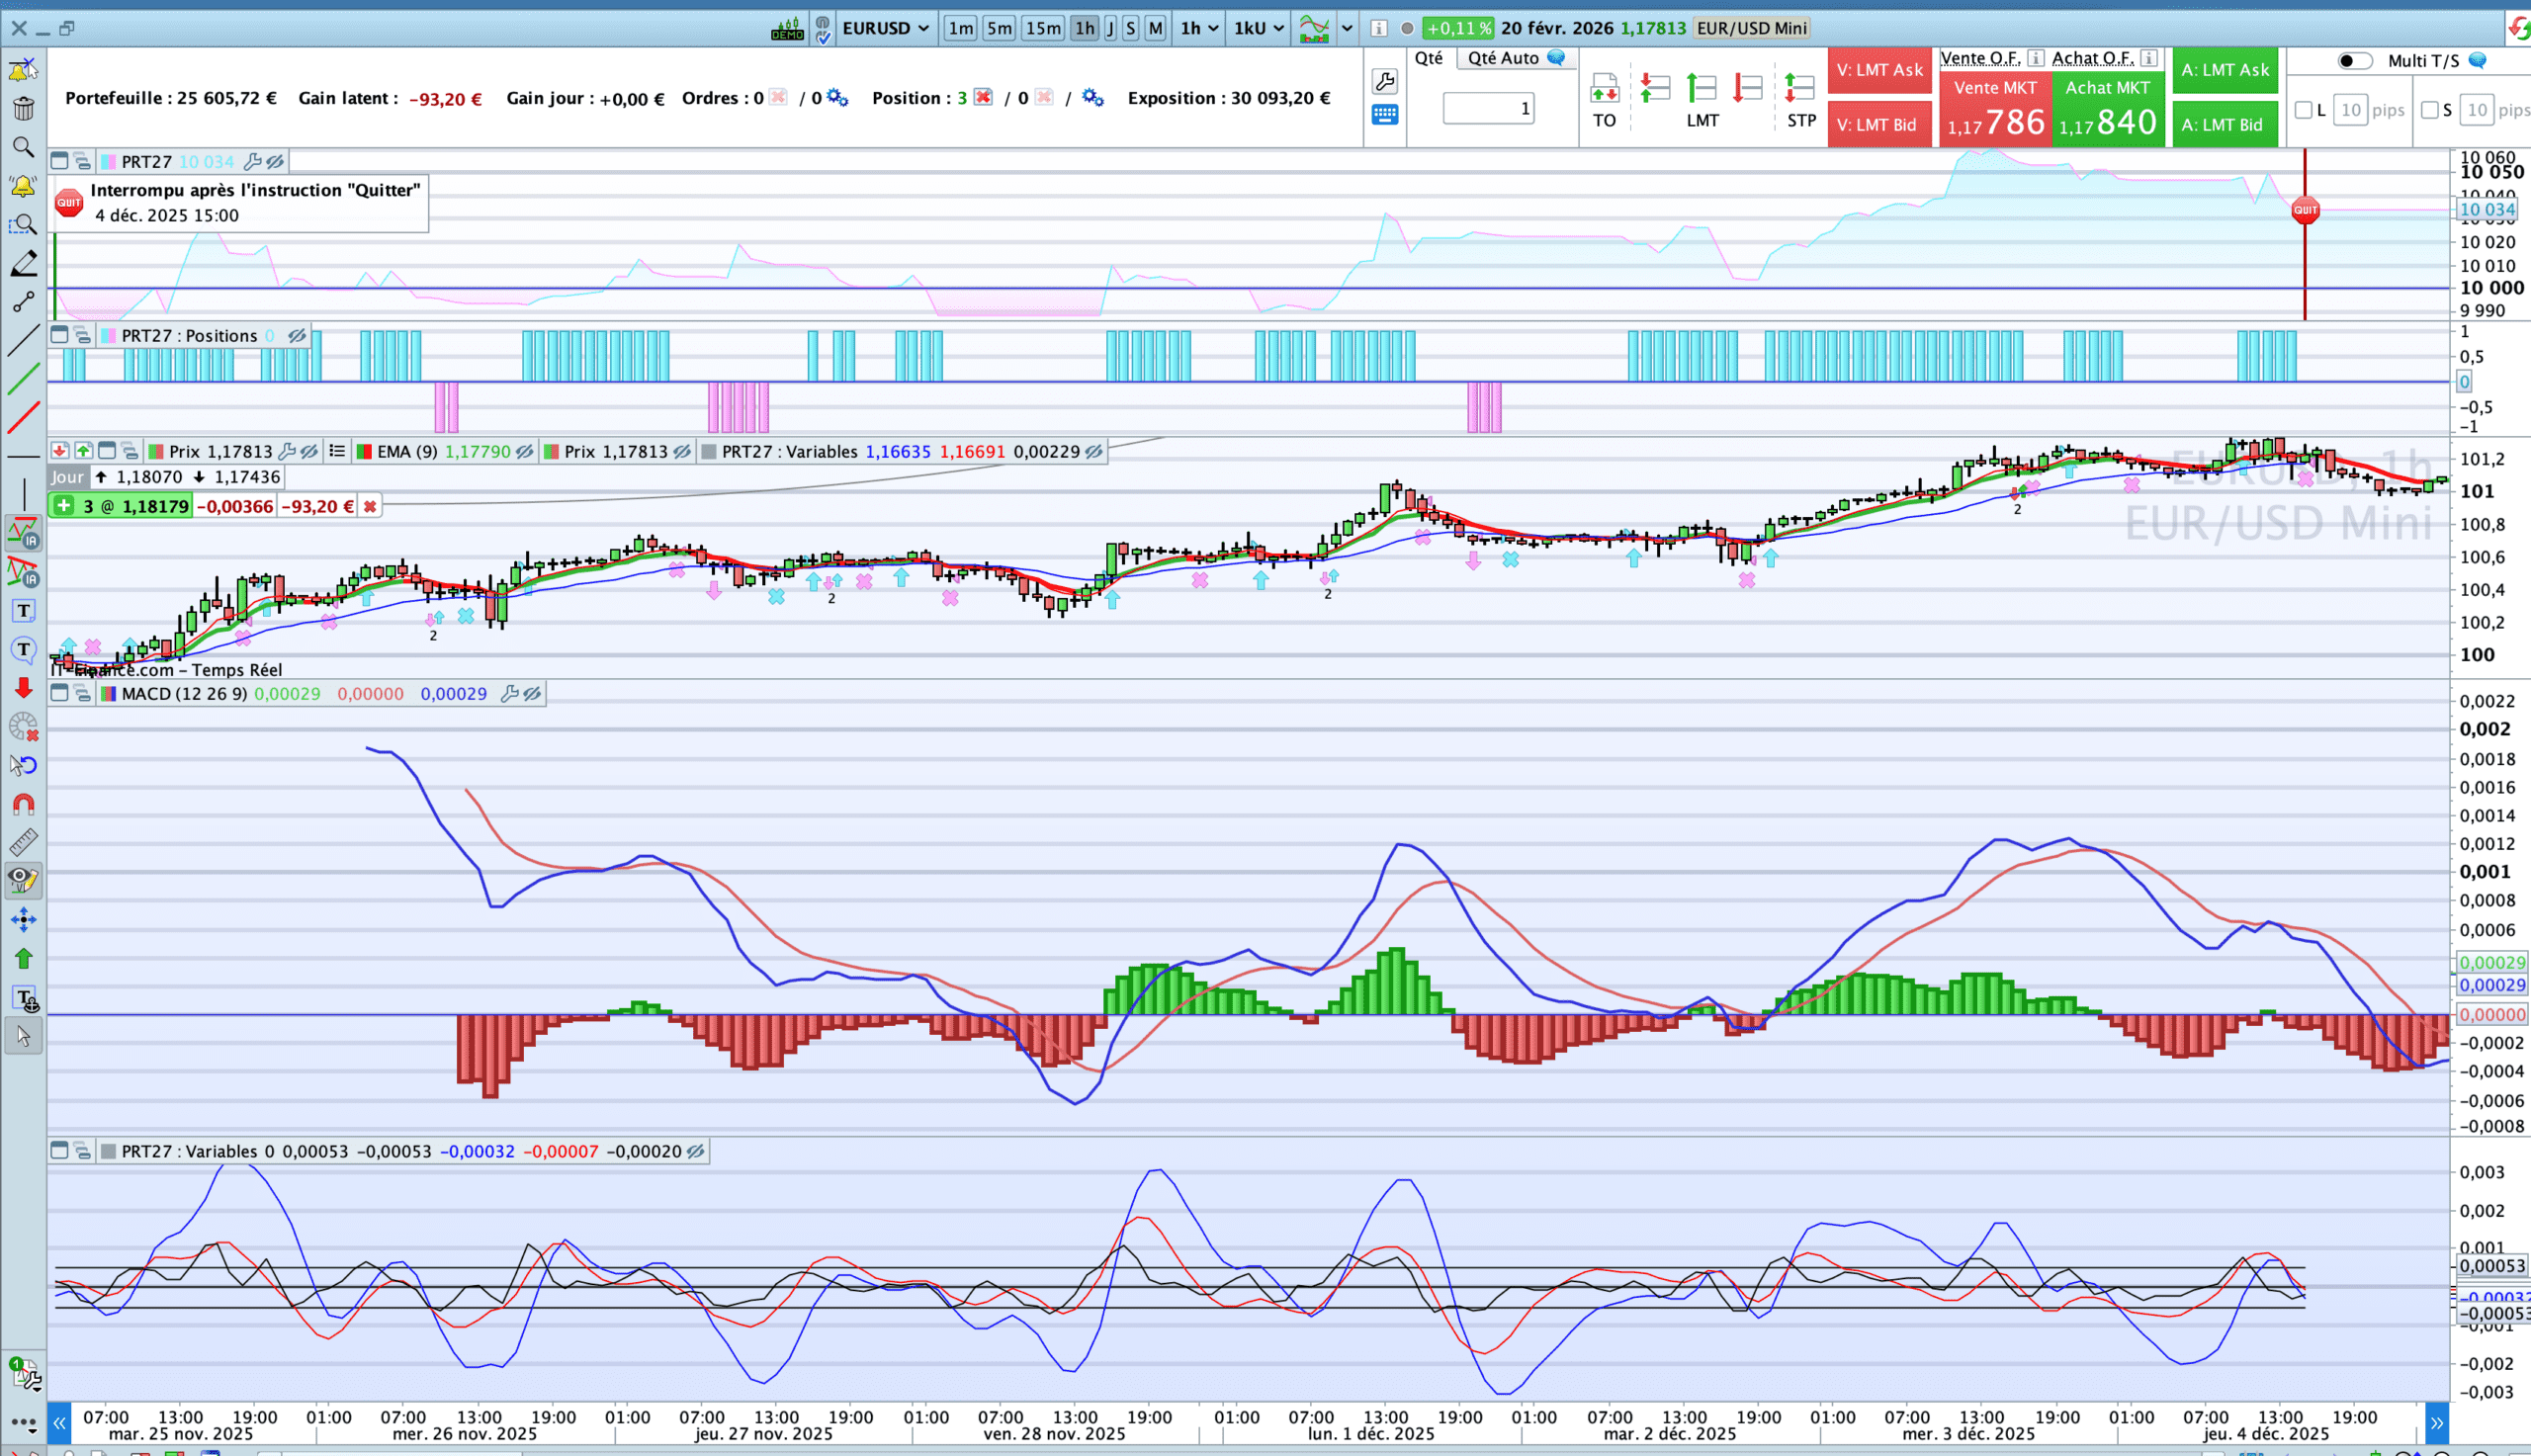Select the red magnet snap tool
Viewport: 2531px width, 1456px height.
(23, 804)
